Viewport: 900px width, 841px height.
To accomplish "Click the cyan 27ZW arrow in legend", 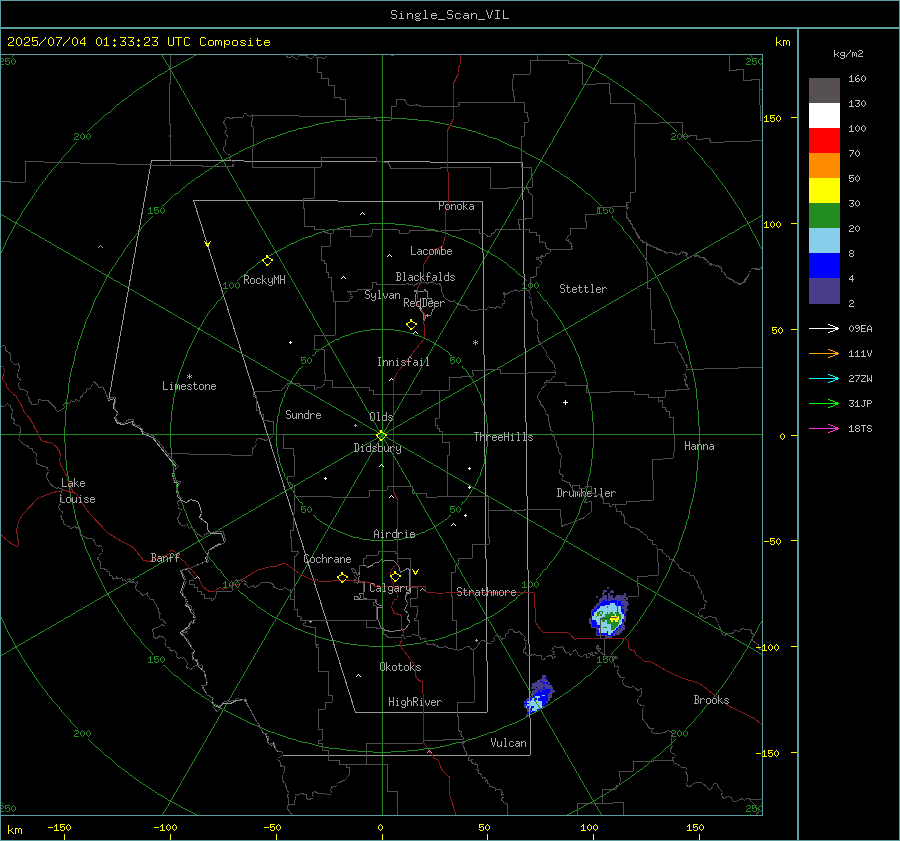I will tap(824, 379).
